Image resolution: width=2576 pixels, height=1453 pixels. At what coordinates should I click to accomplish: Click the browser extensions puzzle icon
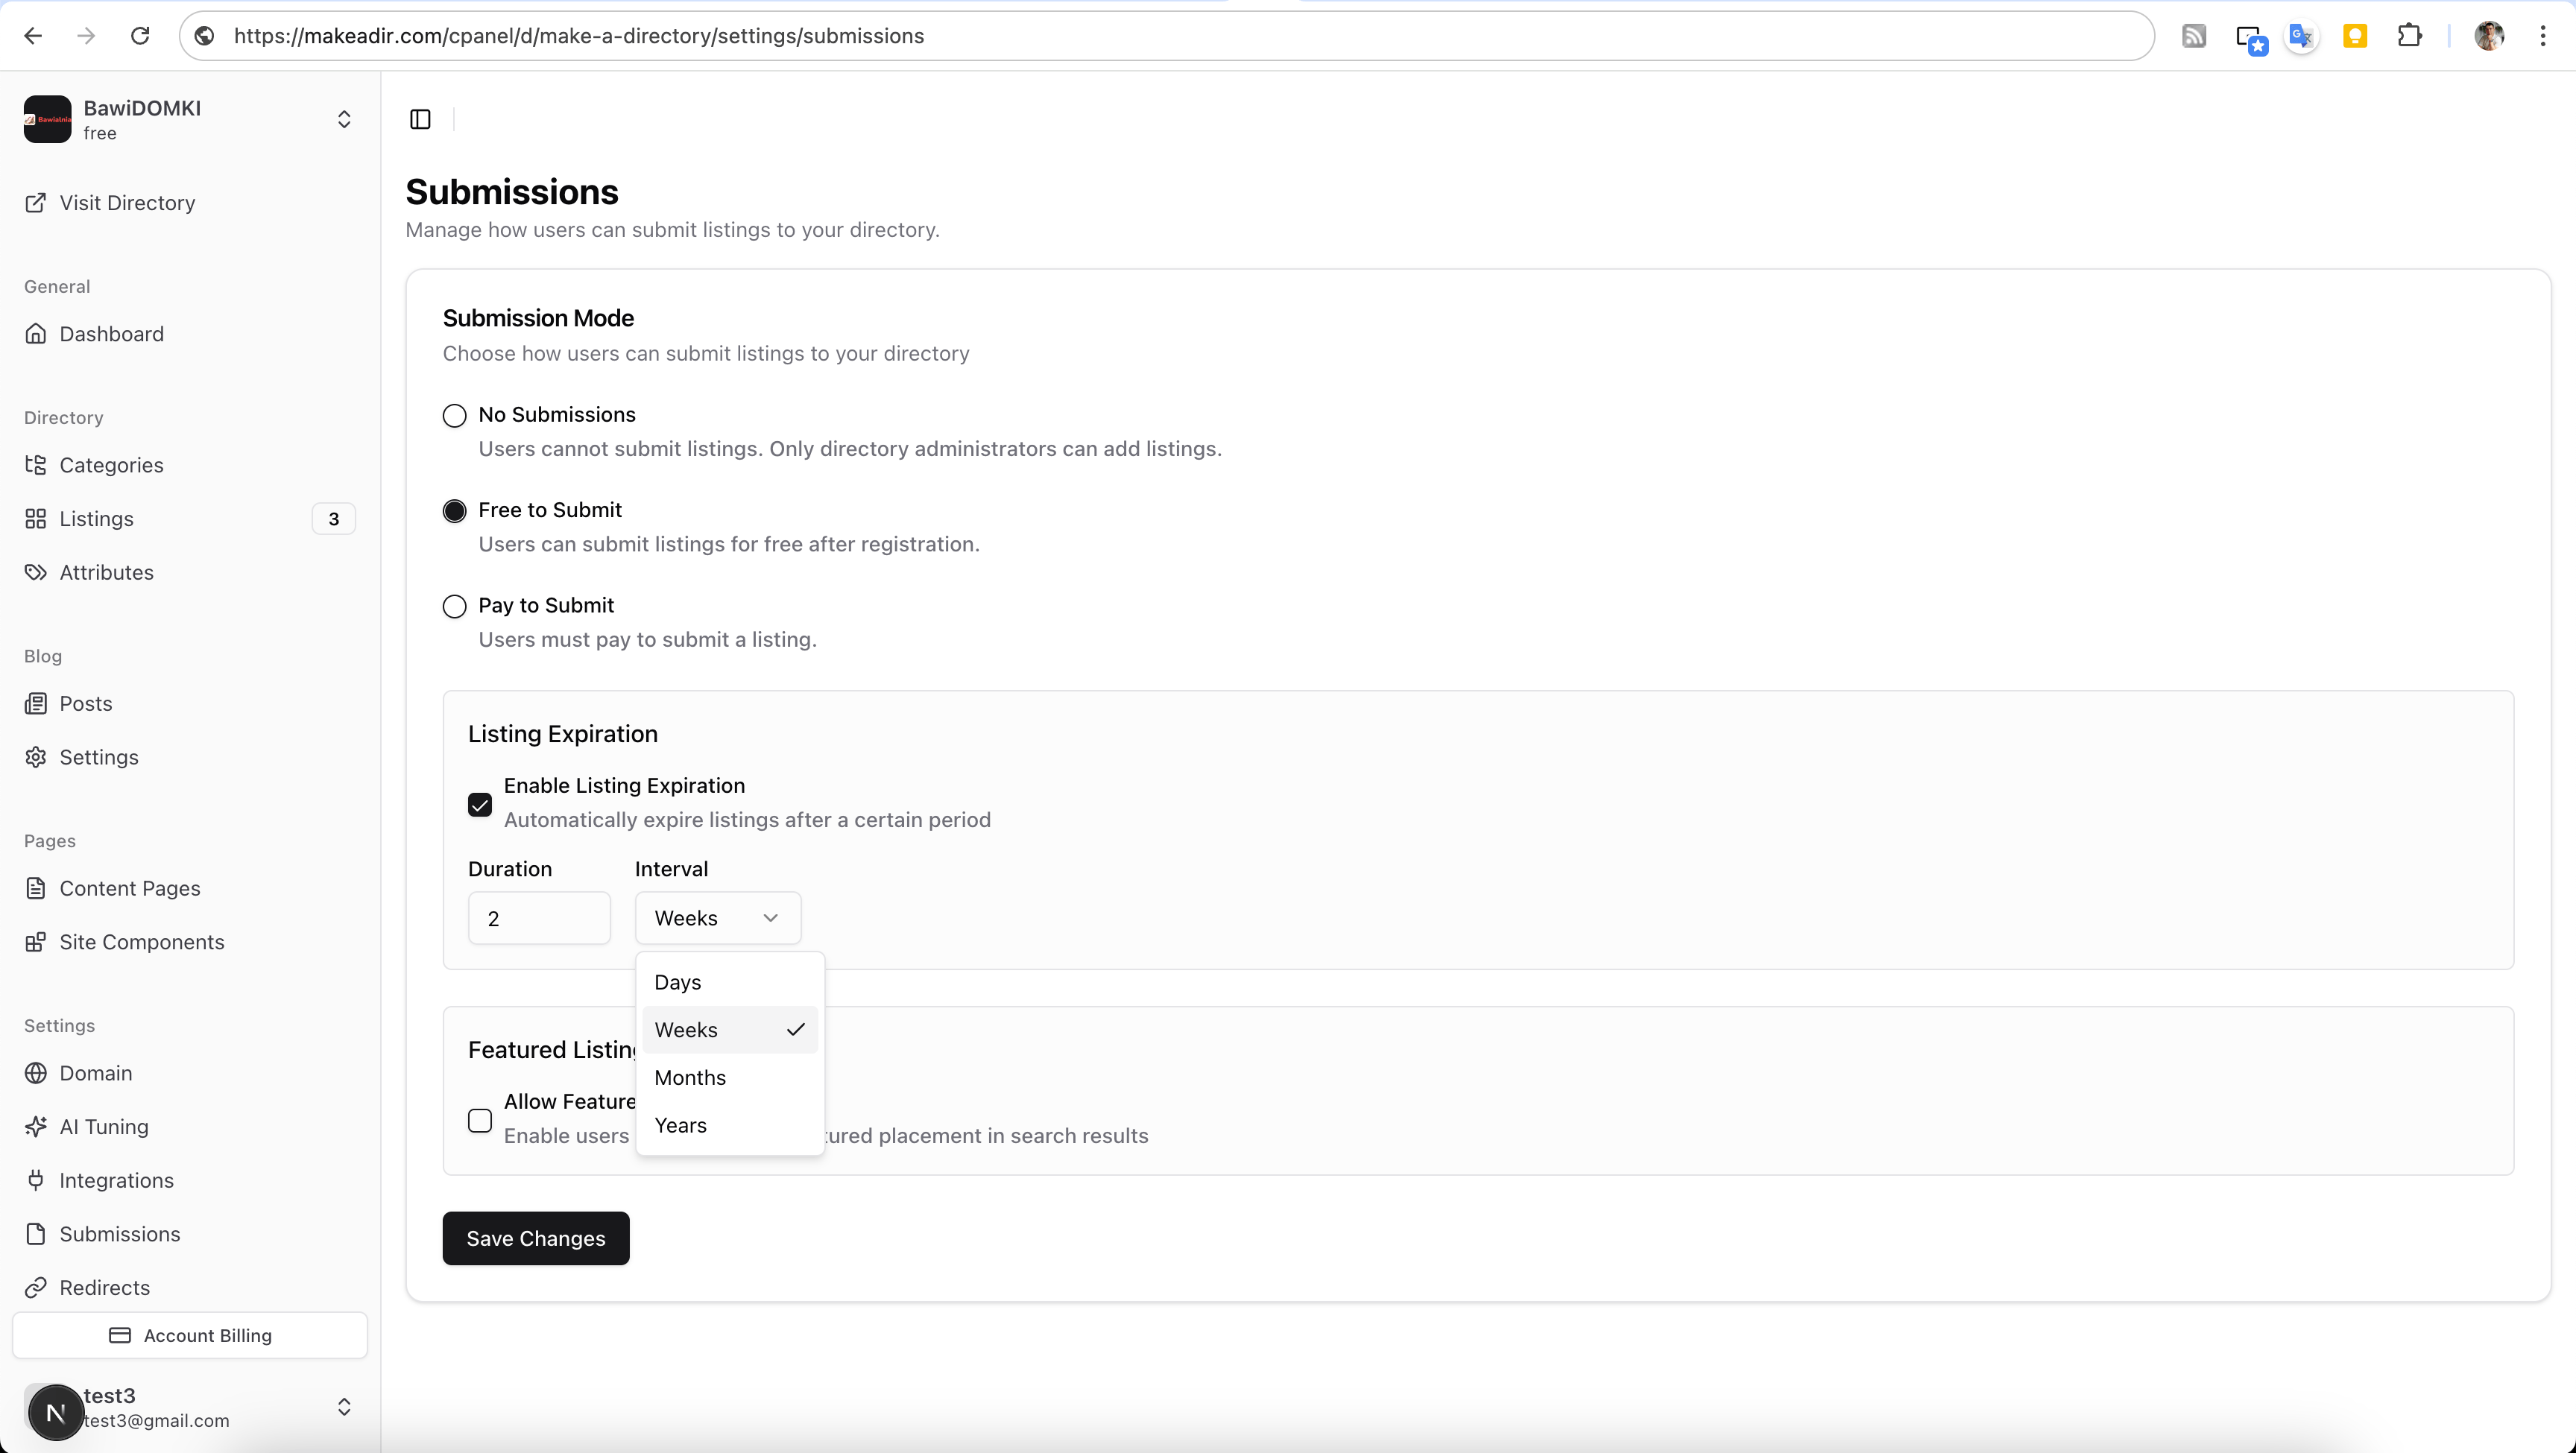(2409, 36)
